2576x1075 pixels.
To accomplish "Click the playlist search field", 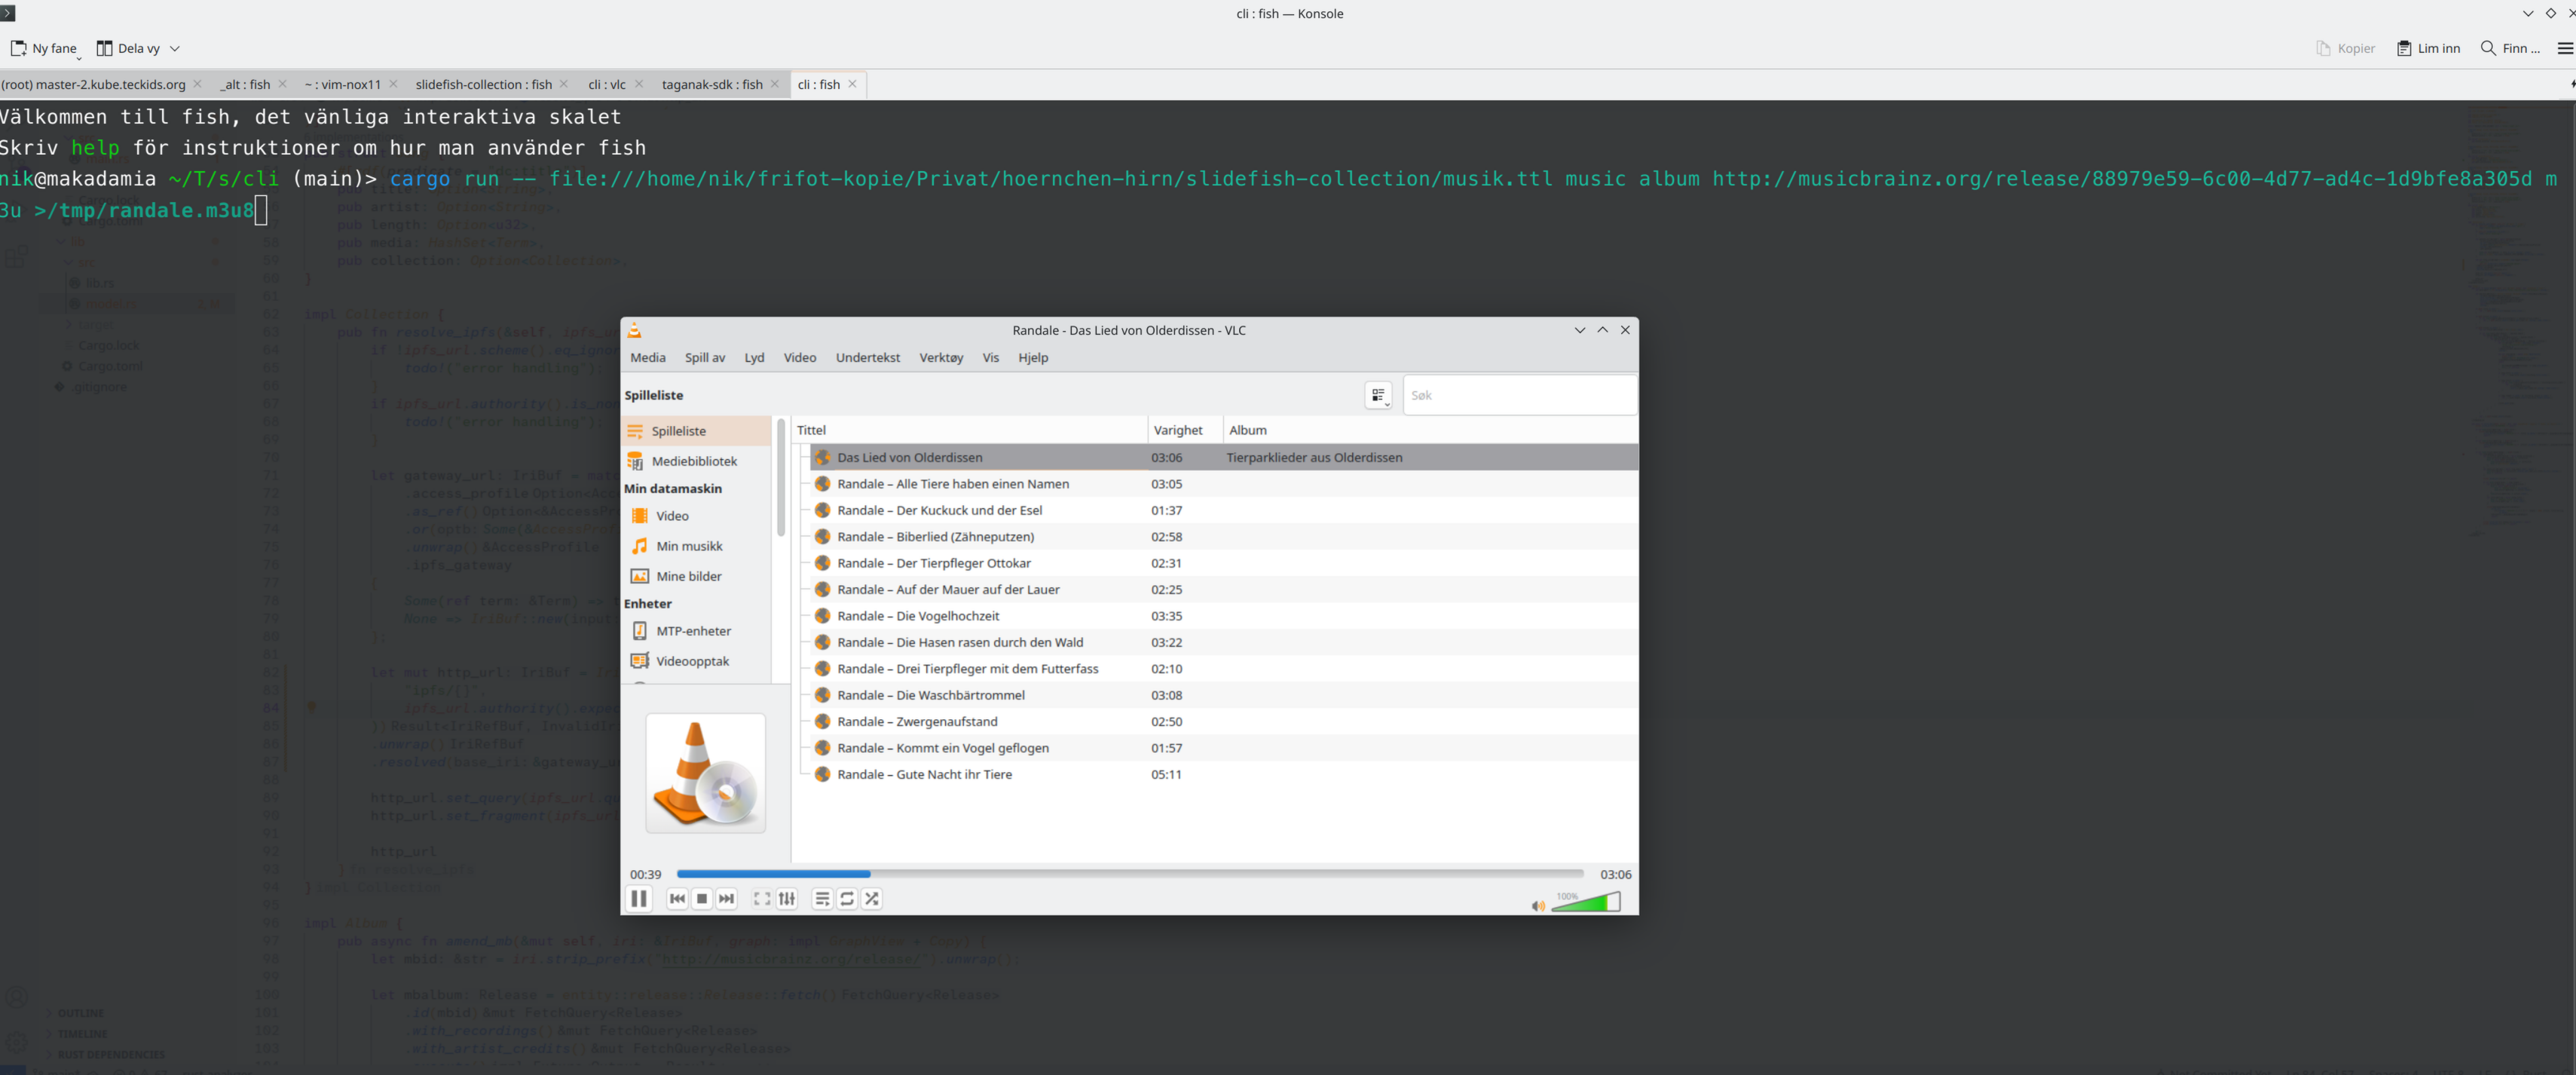I will coord(1520,395).
